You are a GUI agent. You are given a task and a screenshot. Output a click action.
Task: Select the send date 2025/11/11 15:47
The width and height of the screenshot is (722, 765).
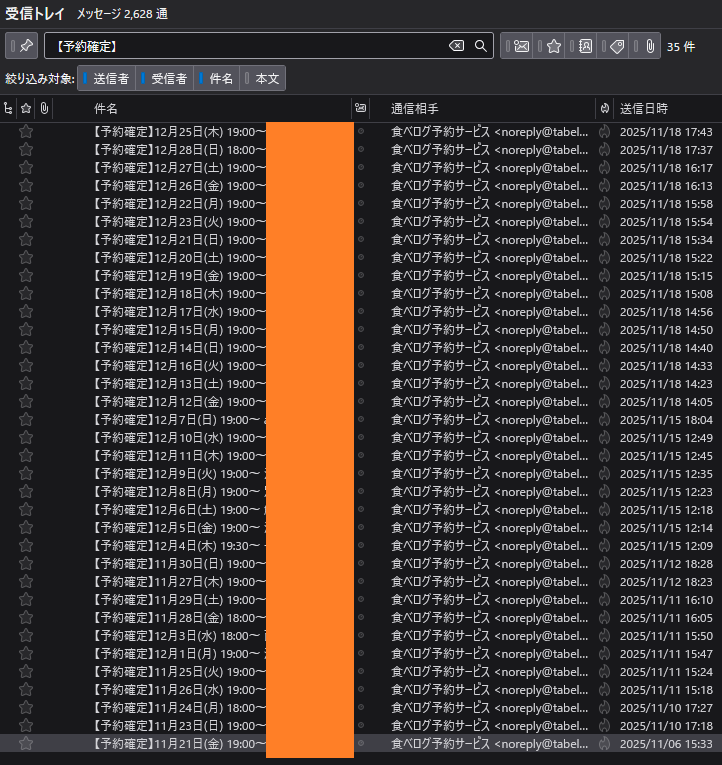click(x=666, y=654)
